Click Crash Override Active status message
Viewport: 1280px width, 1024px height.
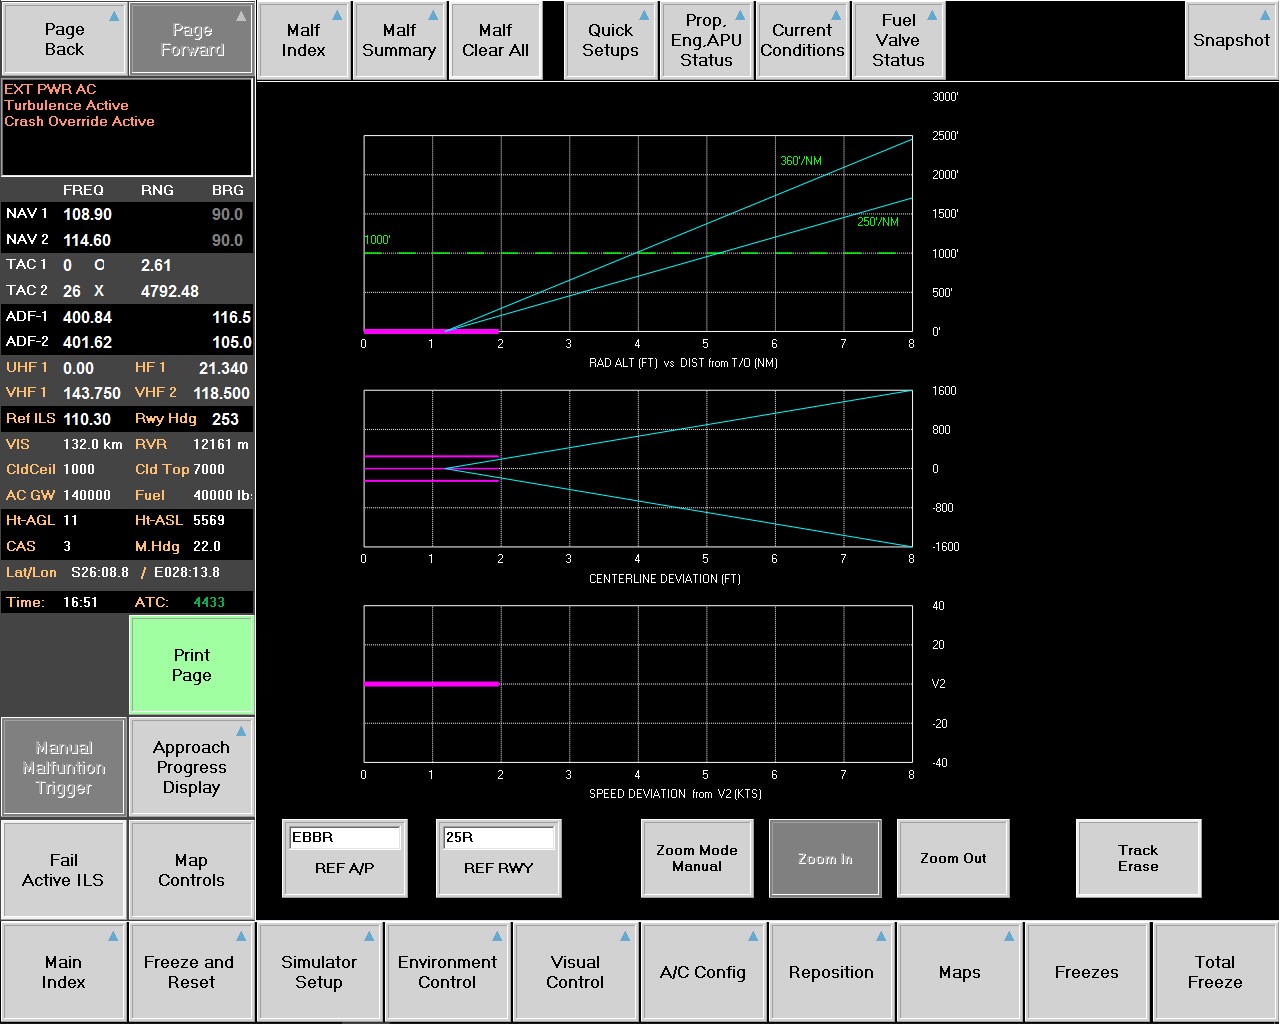(x=80, y=121)
